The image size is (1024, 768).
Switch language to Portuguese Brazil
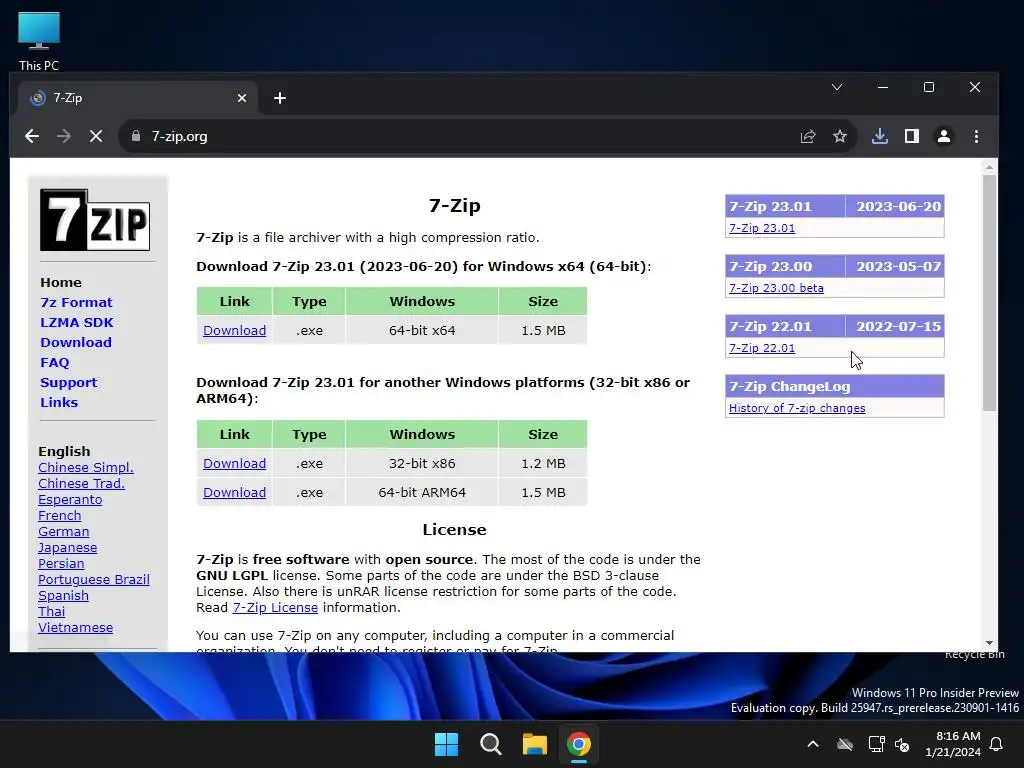[x=93, y=579]
